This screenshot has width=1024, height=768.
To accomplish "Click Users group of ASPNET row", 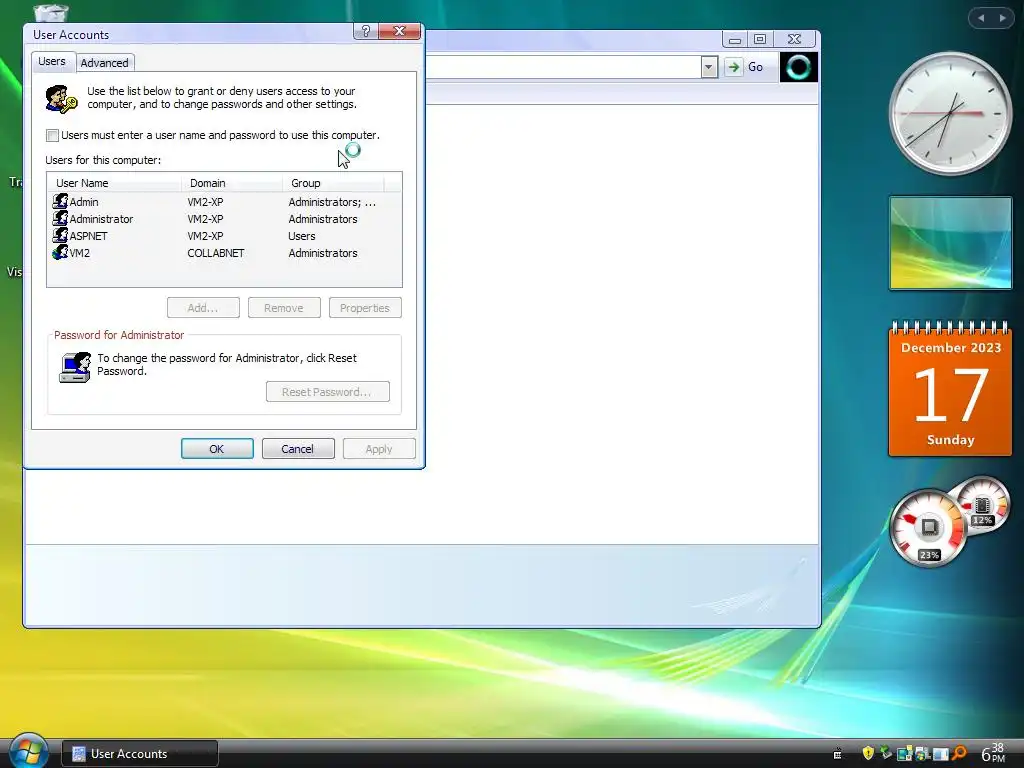I will 302,236.
